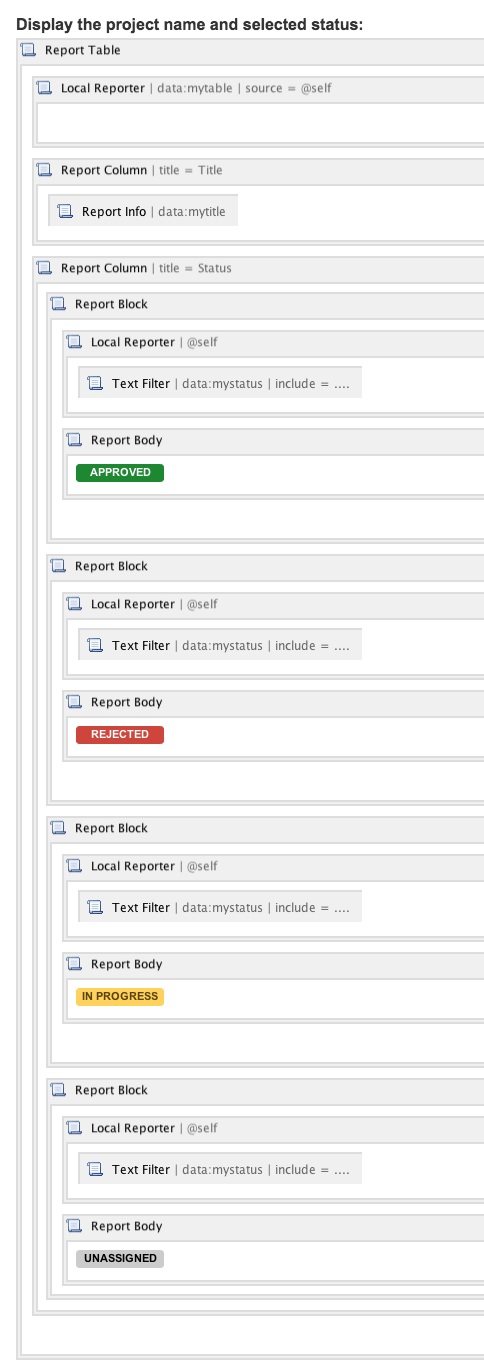484x1370 pixels.
Task: Select the Report Block icon above IN PROGRESS
Action: coord(59,828)
